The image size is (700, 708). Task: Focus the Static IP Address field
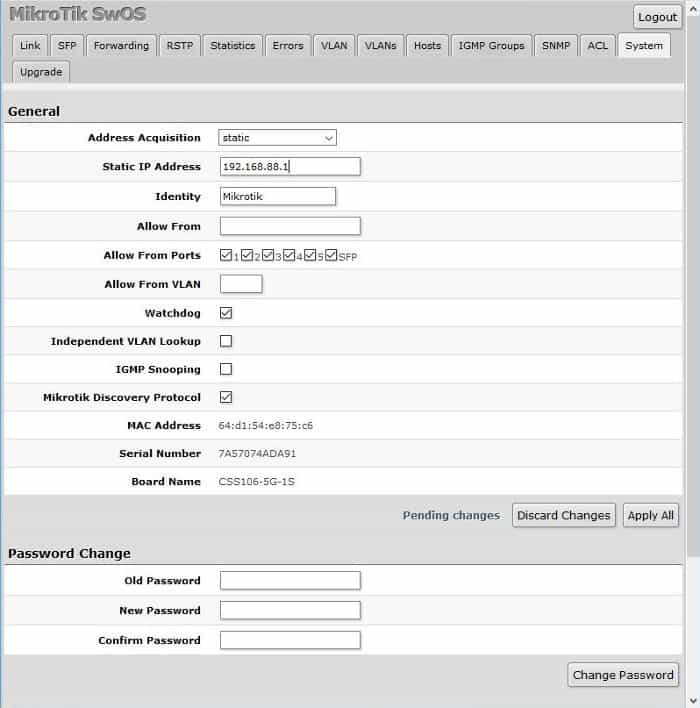[x=290, y=166]
